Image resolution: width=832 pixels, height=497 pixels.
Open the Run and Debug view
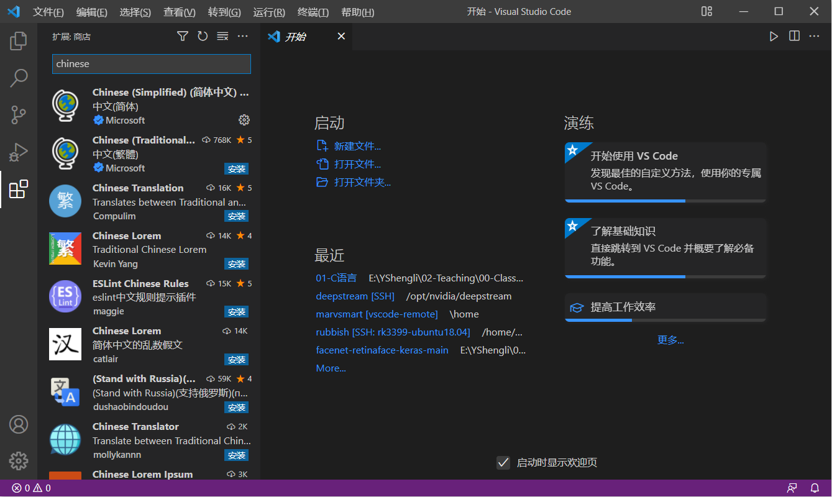click(x=19, y=152)
